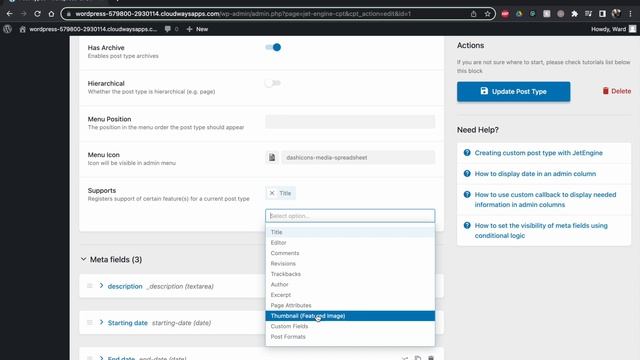This screenshot has width=640, height=360.
Task: Remove the Title tag with X
Action: pyautogui.click(x=272, y=193)
